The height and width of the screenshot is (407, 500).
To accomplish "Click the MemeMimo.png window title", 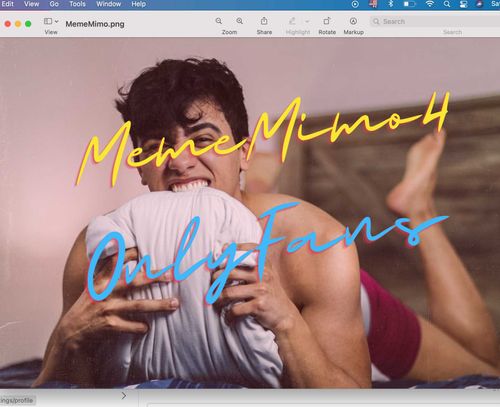I will (95, 24).
